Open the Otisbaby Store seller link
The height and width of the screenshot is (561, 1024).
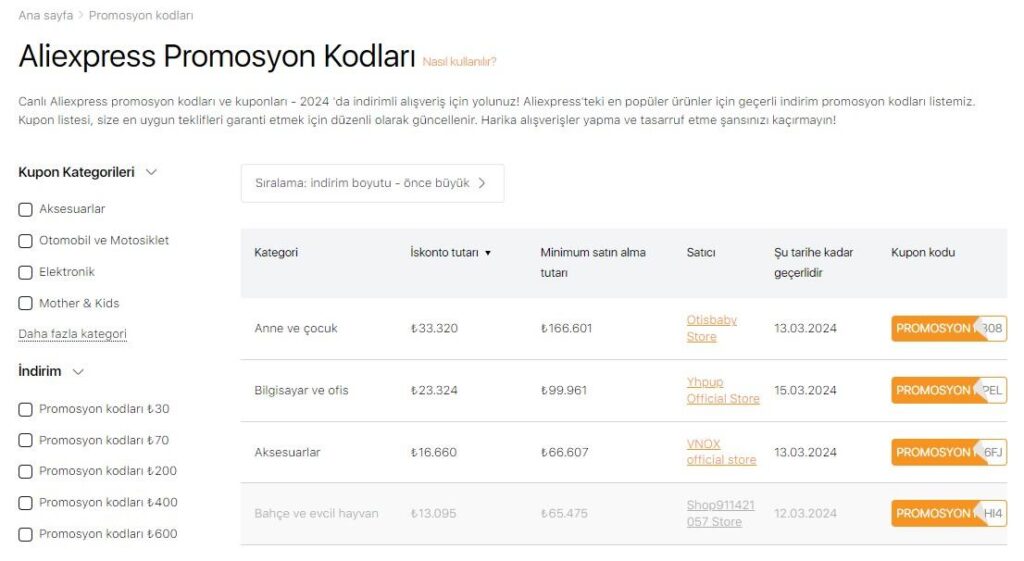711,329
